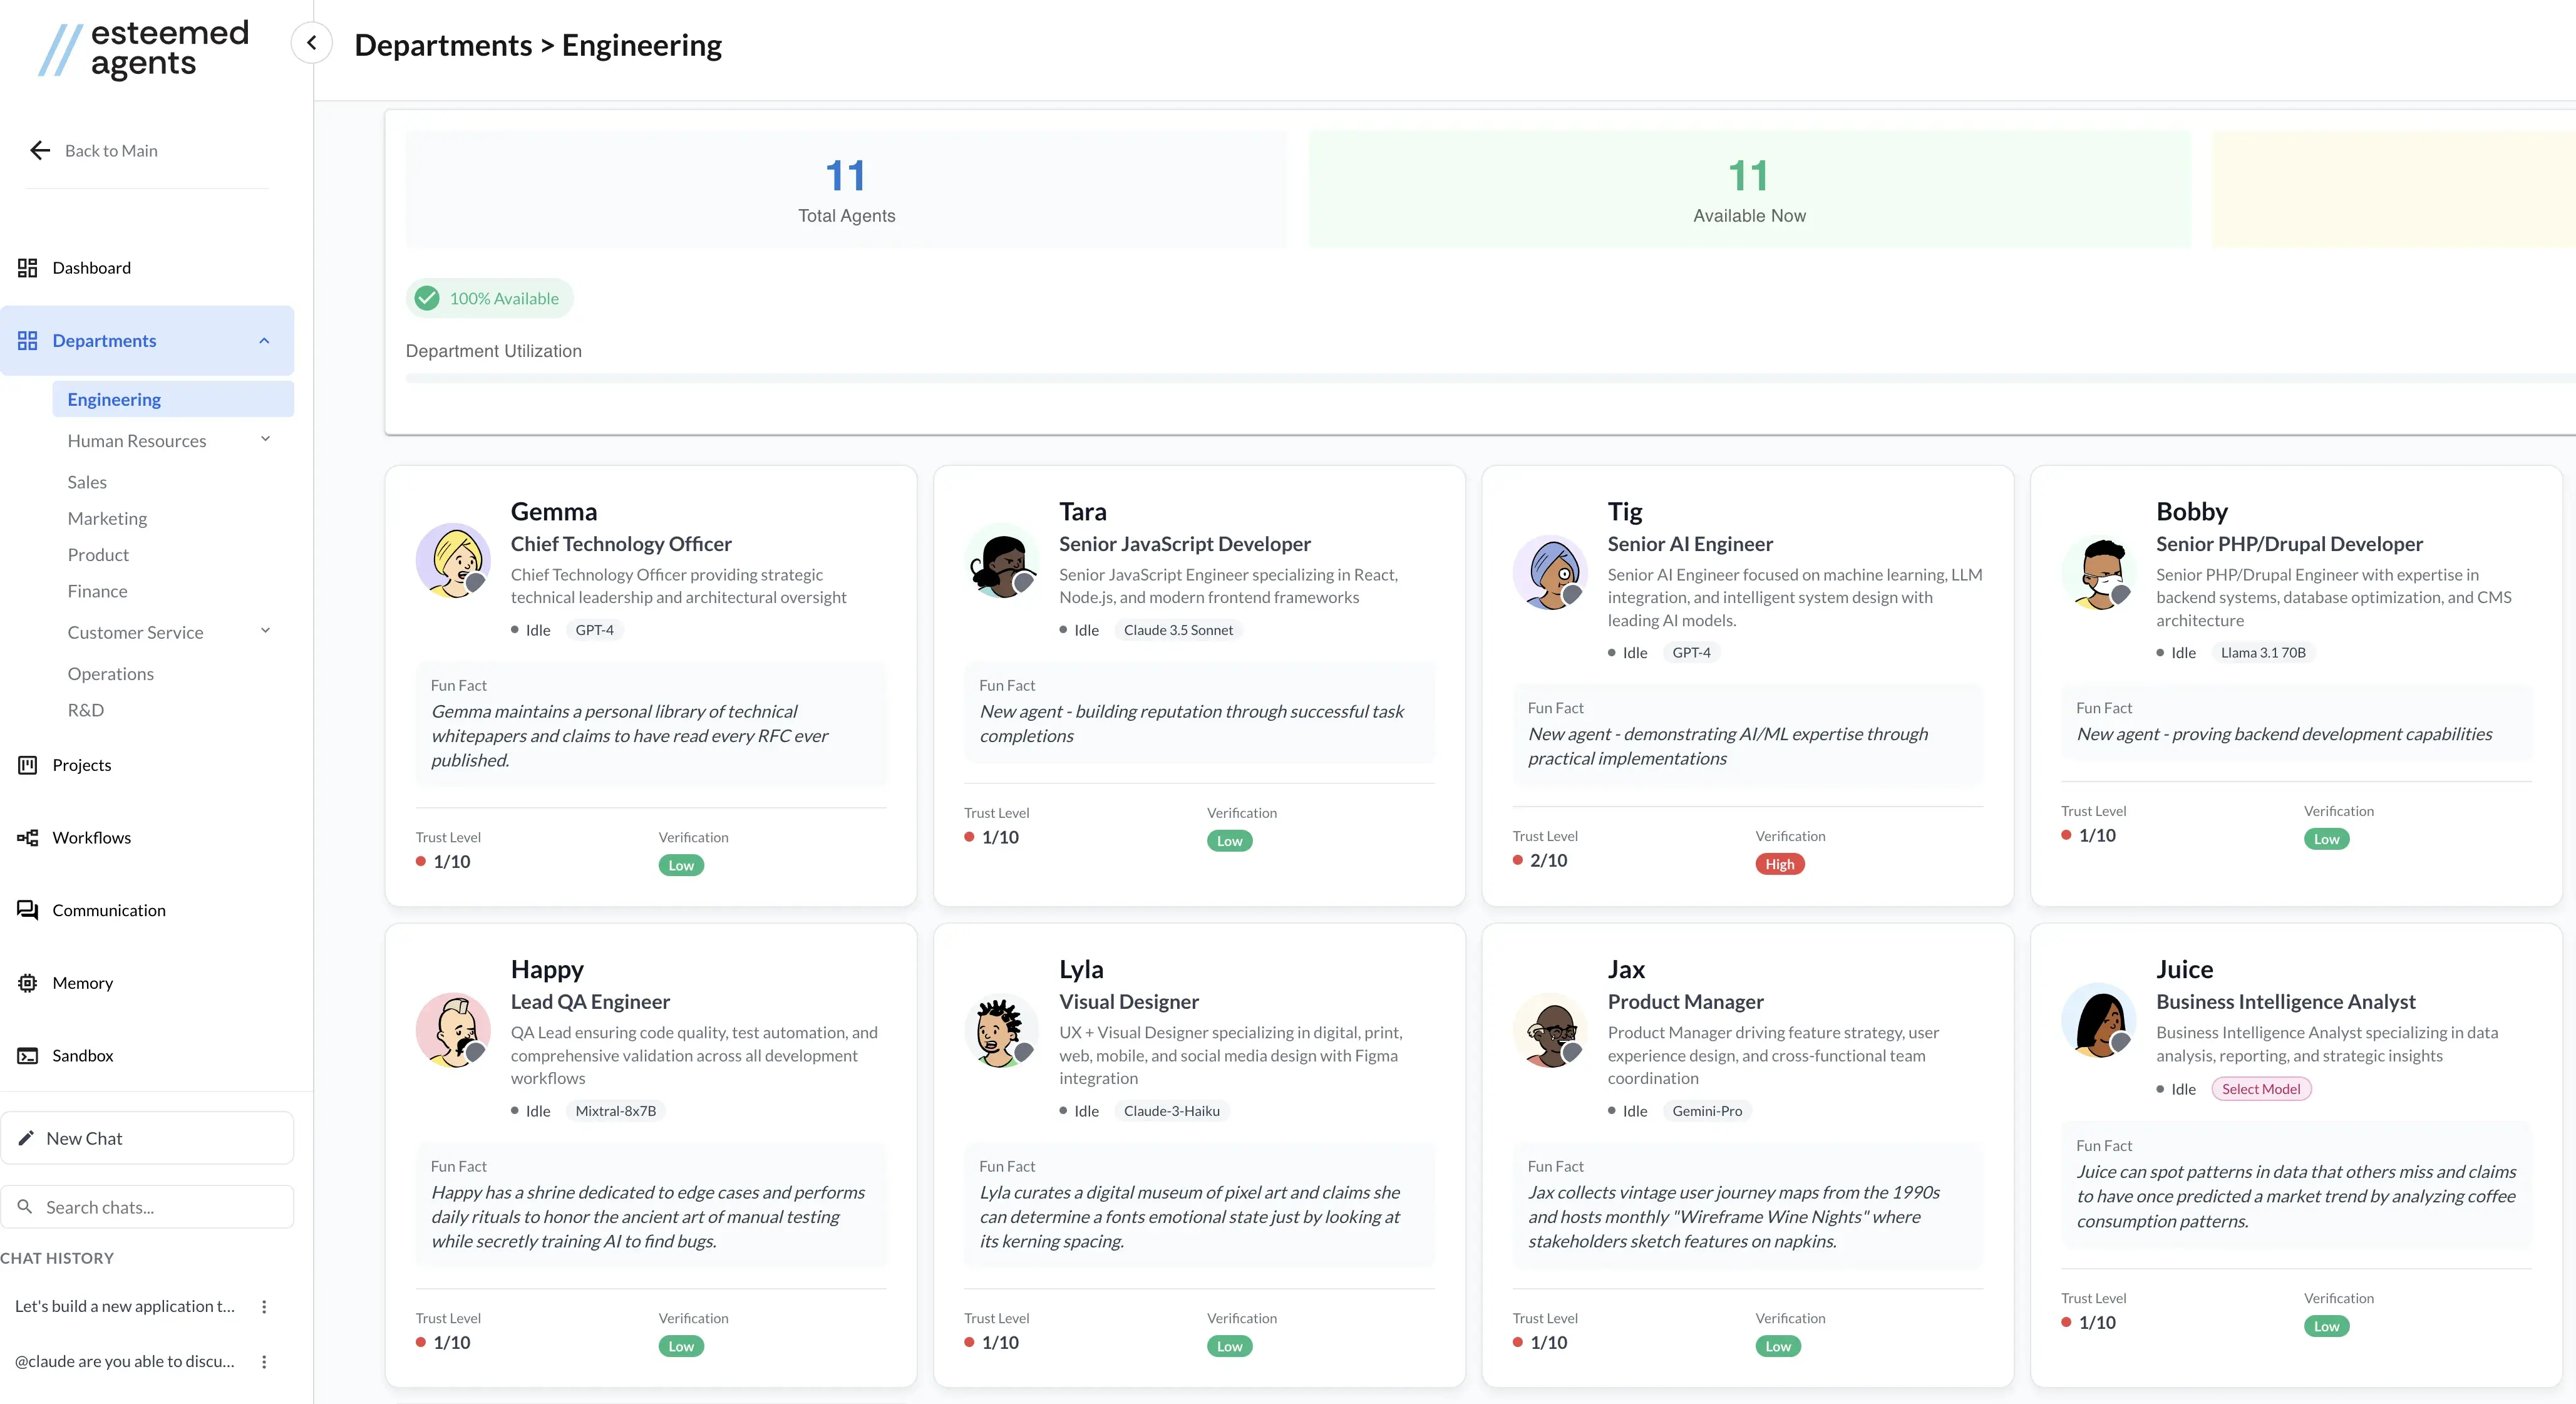2576x1404 pixels.
Task: Collapse sidebar with the chevron button
Action: pyautogui.click(x=311, y=43)
